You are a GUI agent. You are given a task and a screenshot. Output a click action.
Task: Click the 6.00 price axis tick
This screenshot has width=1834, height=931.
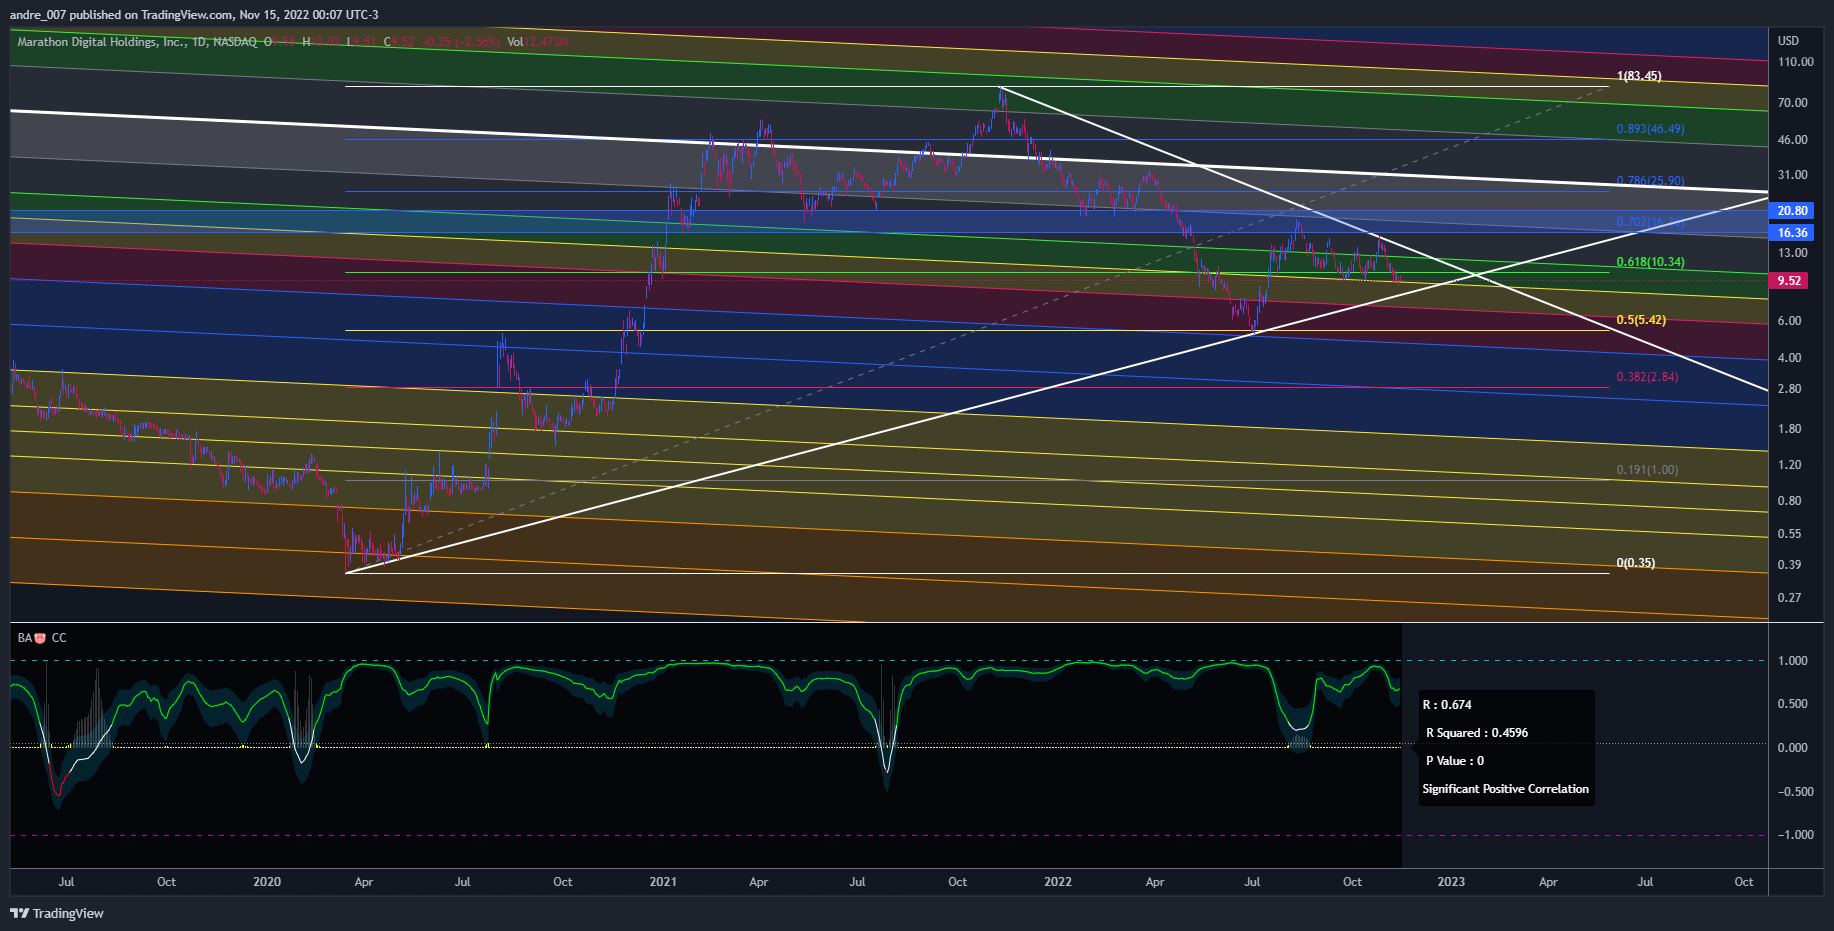point(1789,321)
